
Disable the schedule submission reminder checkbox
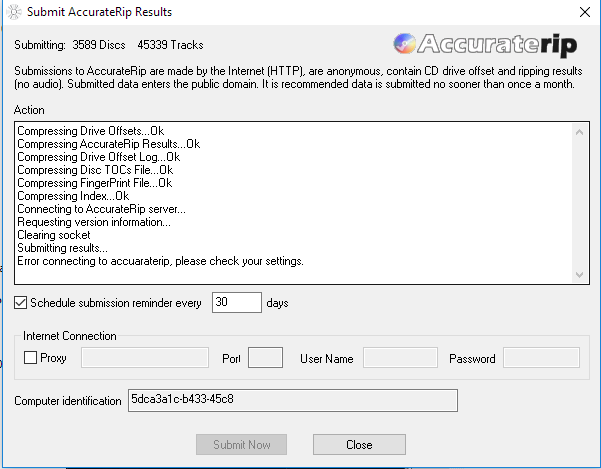(x=22, y=302)
